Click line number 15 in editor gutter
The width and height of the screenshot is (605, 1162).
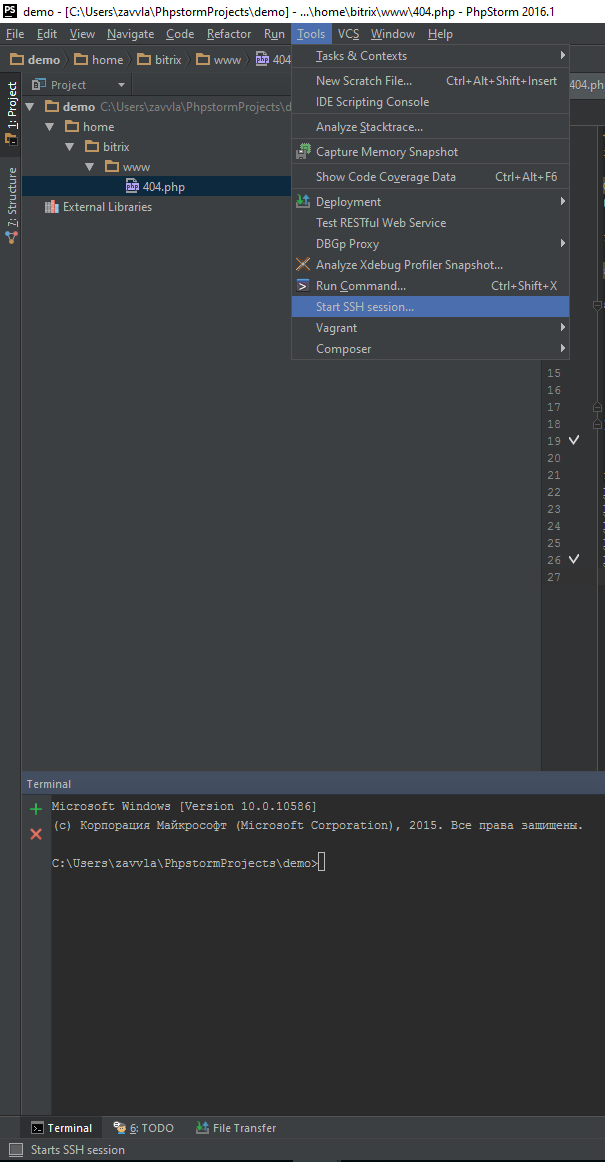(554, 373)
